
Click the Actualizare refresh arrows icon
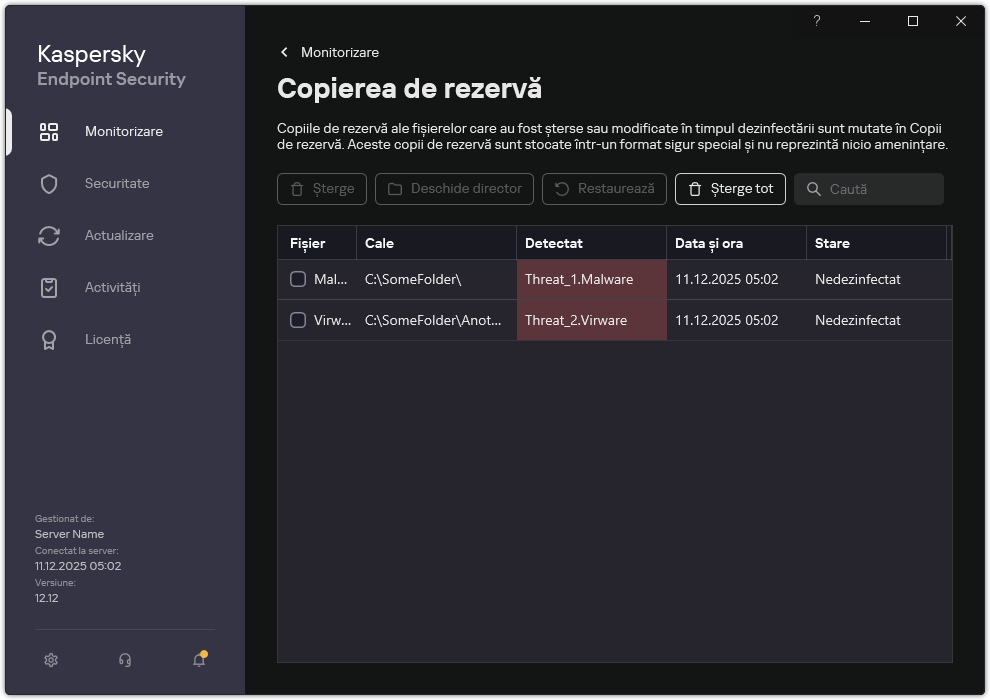[x=49, y=236]
